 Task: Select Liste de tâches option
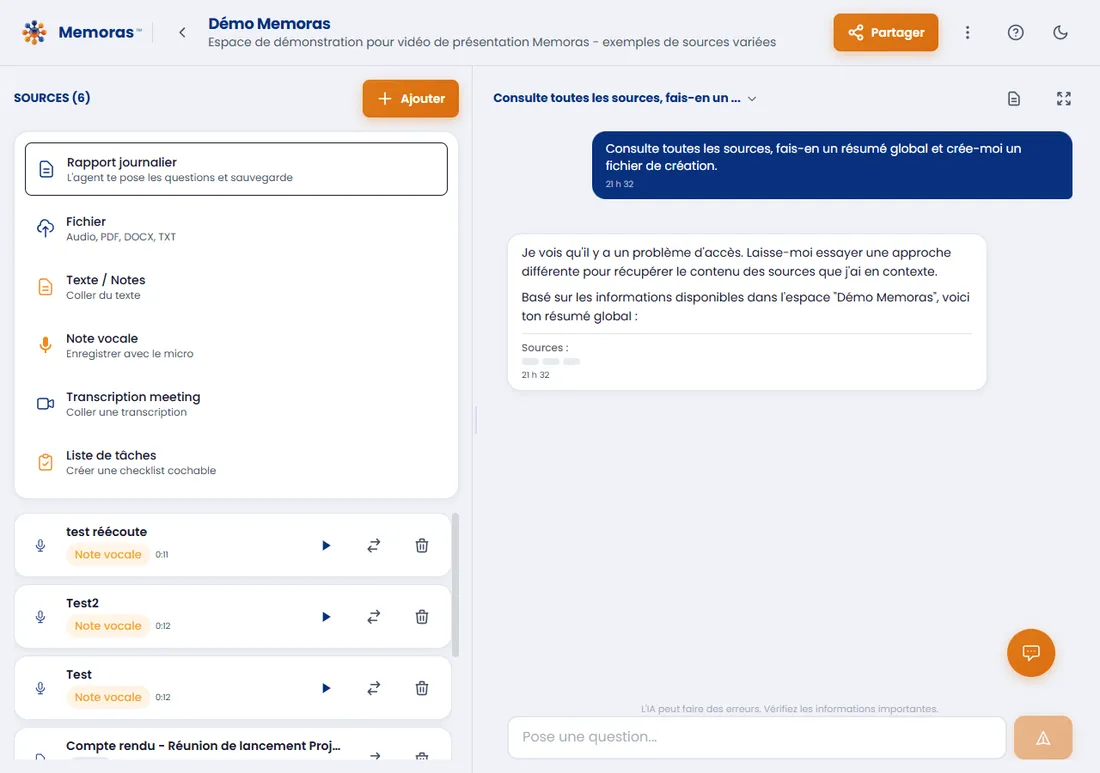pyautogui.click(x=236, y=462)
